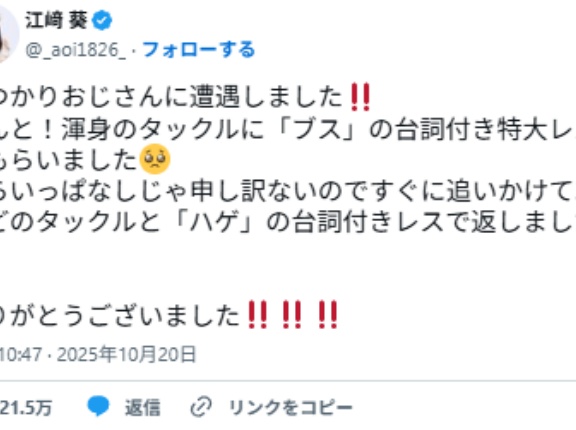This screenshot has width=576, height=430.
Task: Click the tweet line containing 「ハゲ」
Action: click(x=288, y=222)
